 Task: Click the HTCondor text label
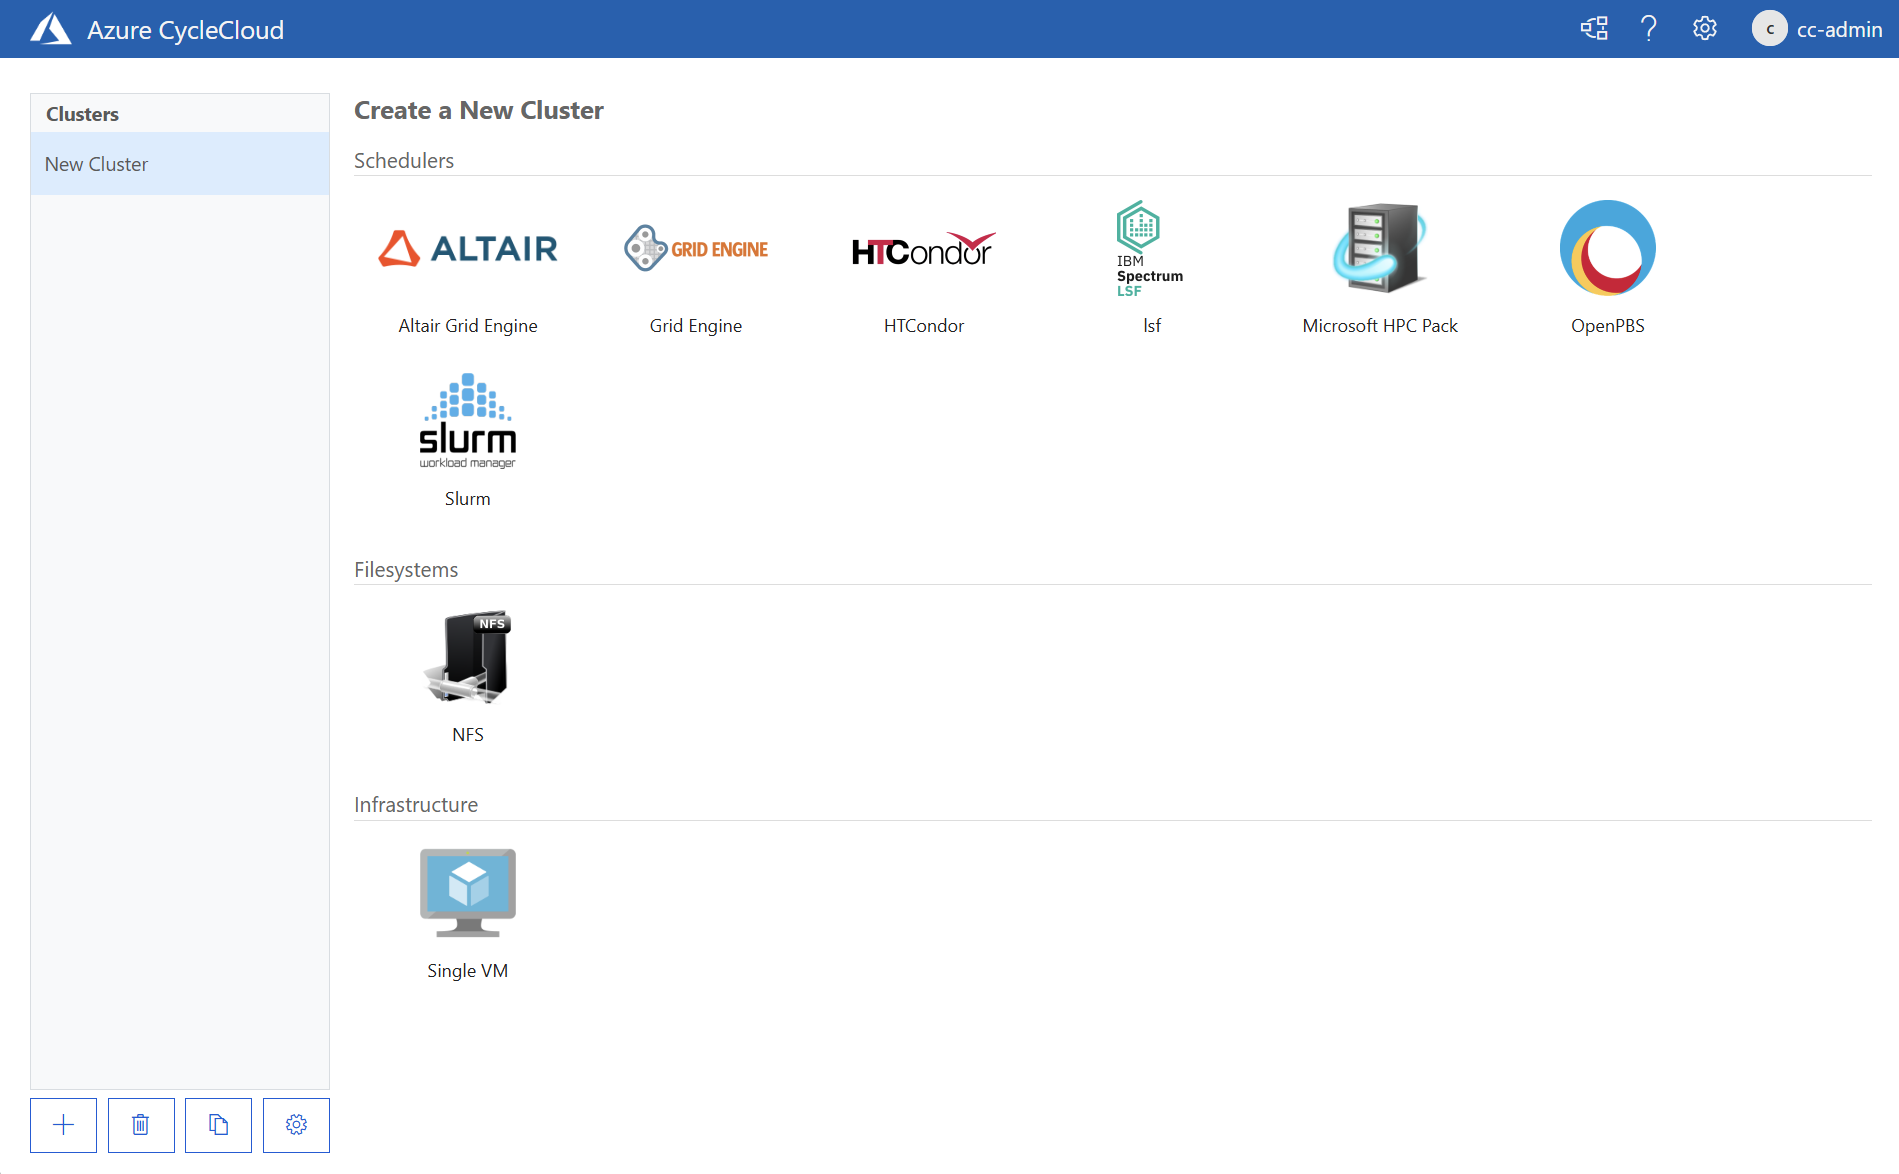(924, 326)
